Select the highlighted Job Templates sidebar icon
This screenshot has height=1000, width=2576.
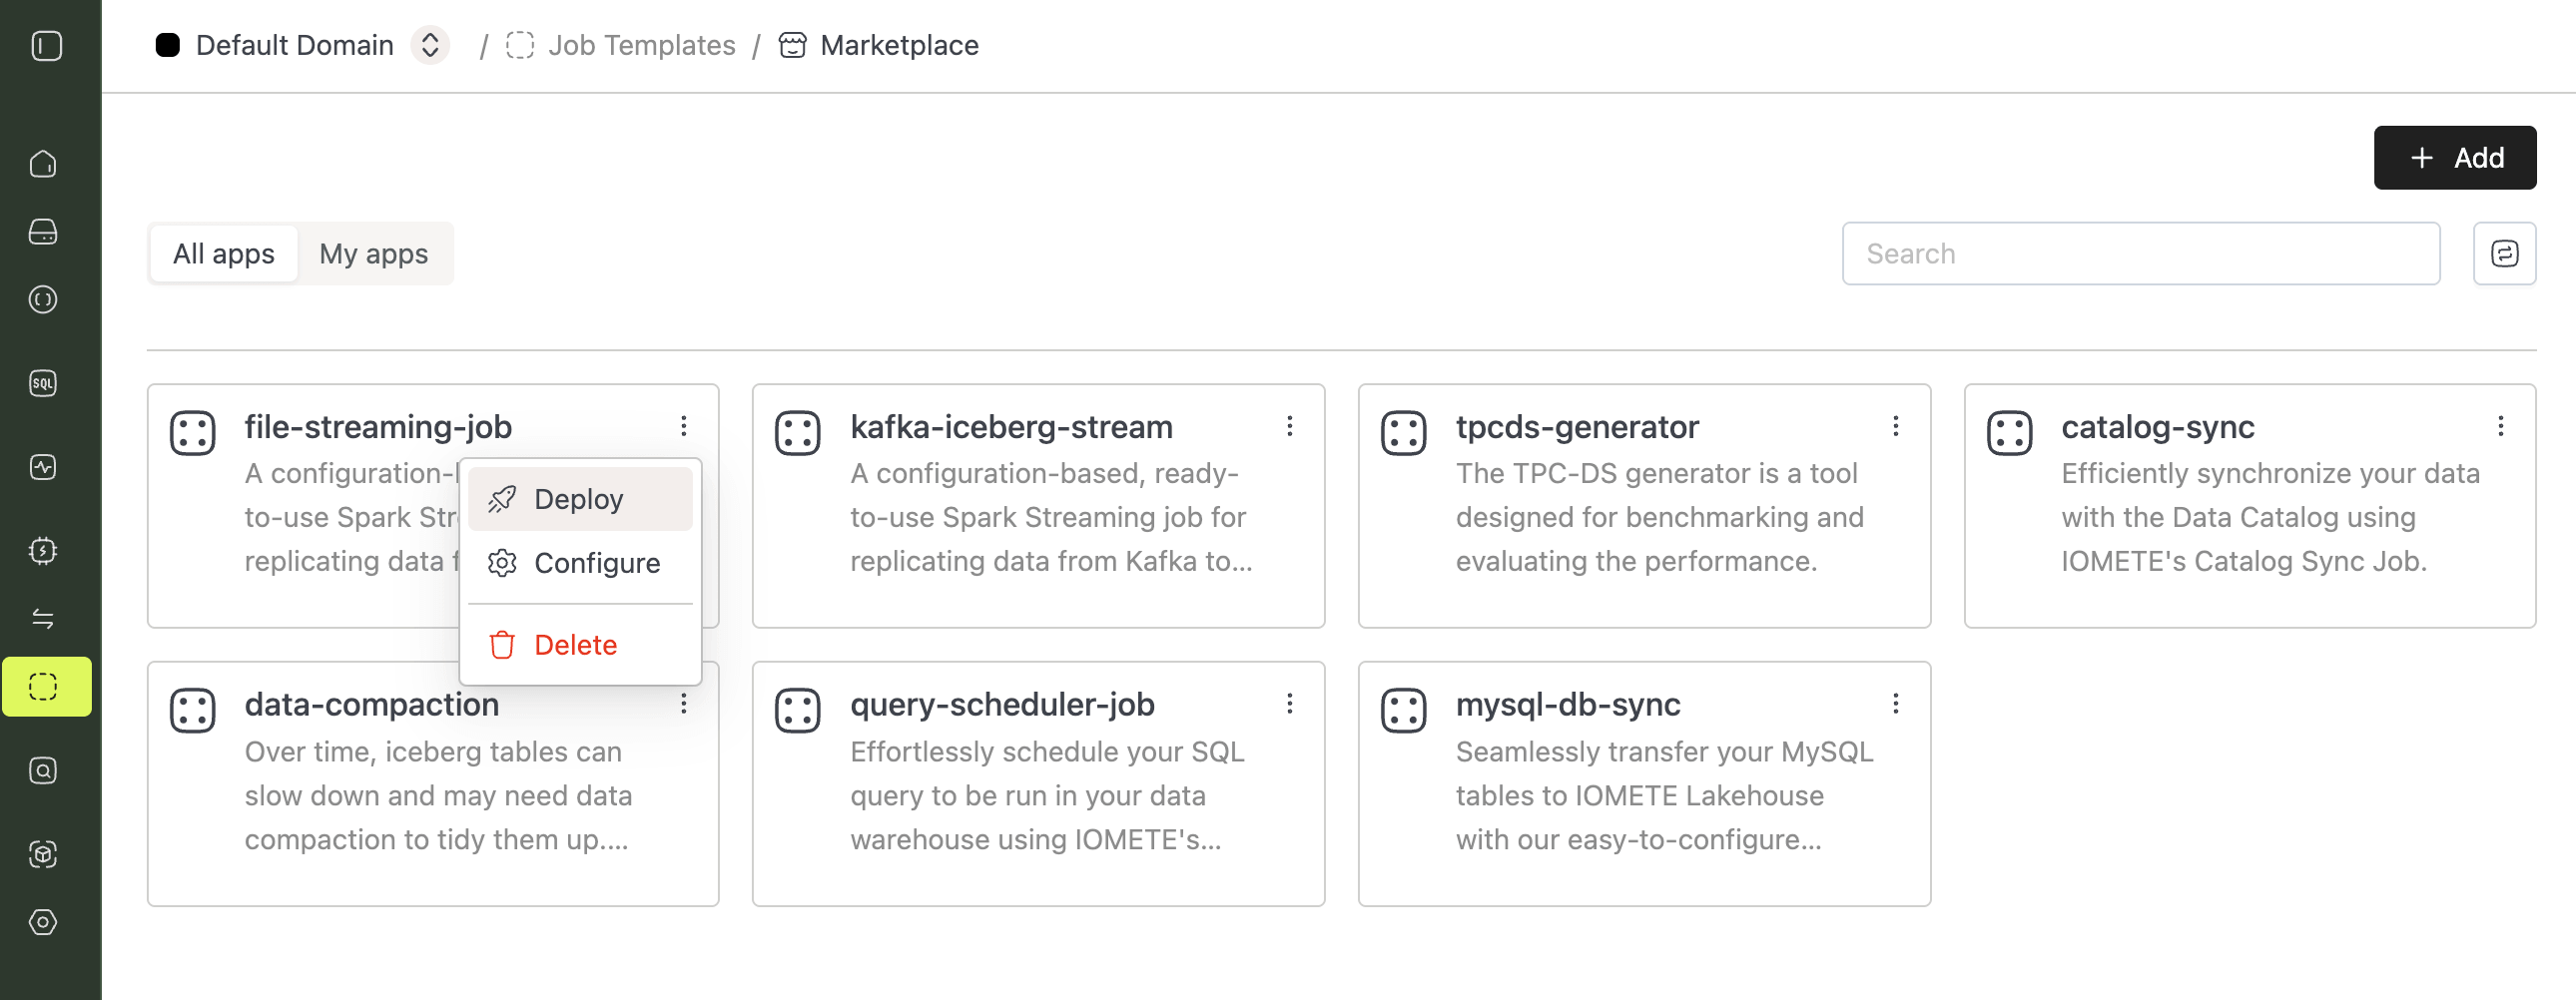46,687
